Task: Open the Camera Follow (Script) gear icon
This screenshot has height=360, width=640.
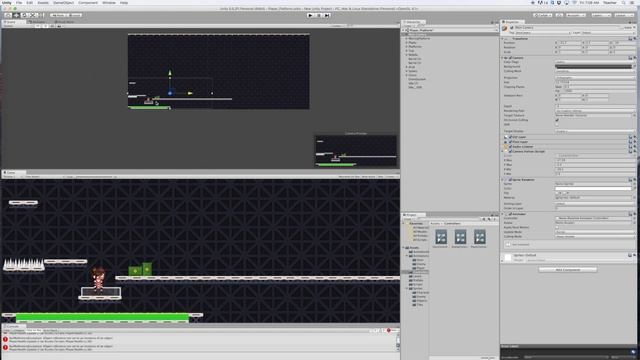Action: tap(634, 151)
